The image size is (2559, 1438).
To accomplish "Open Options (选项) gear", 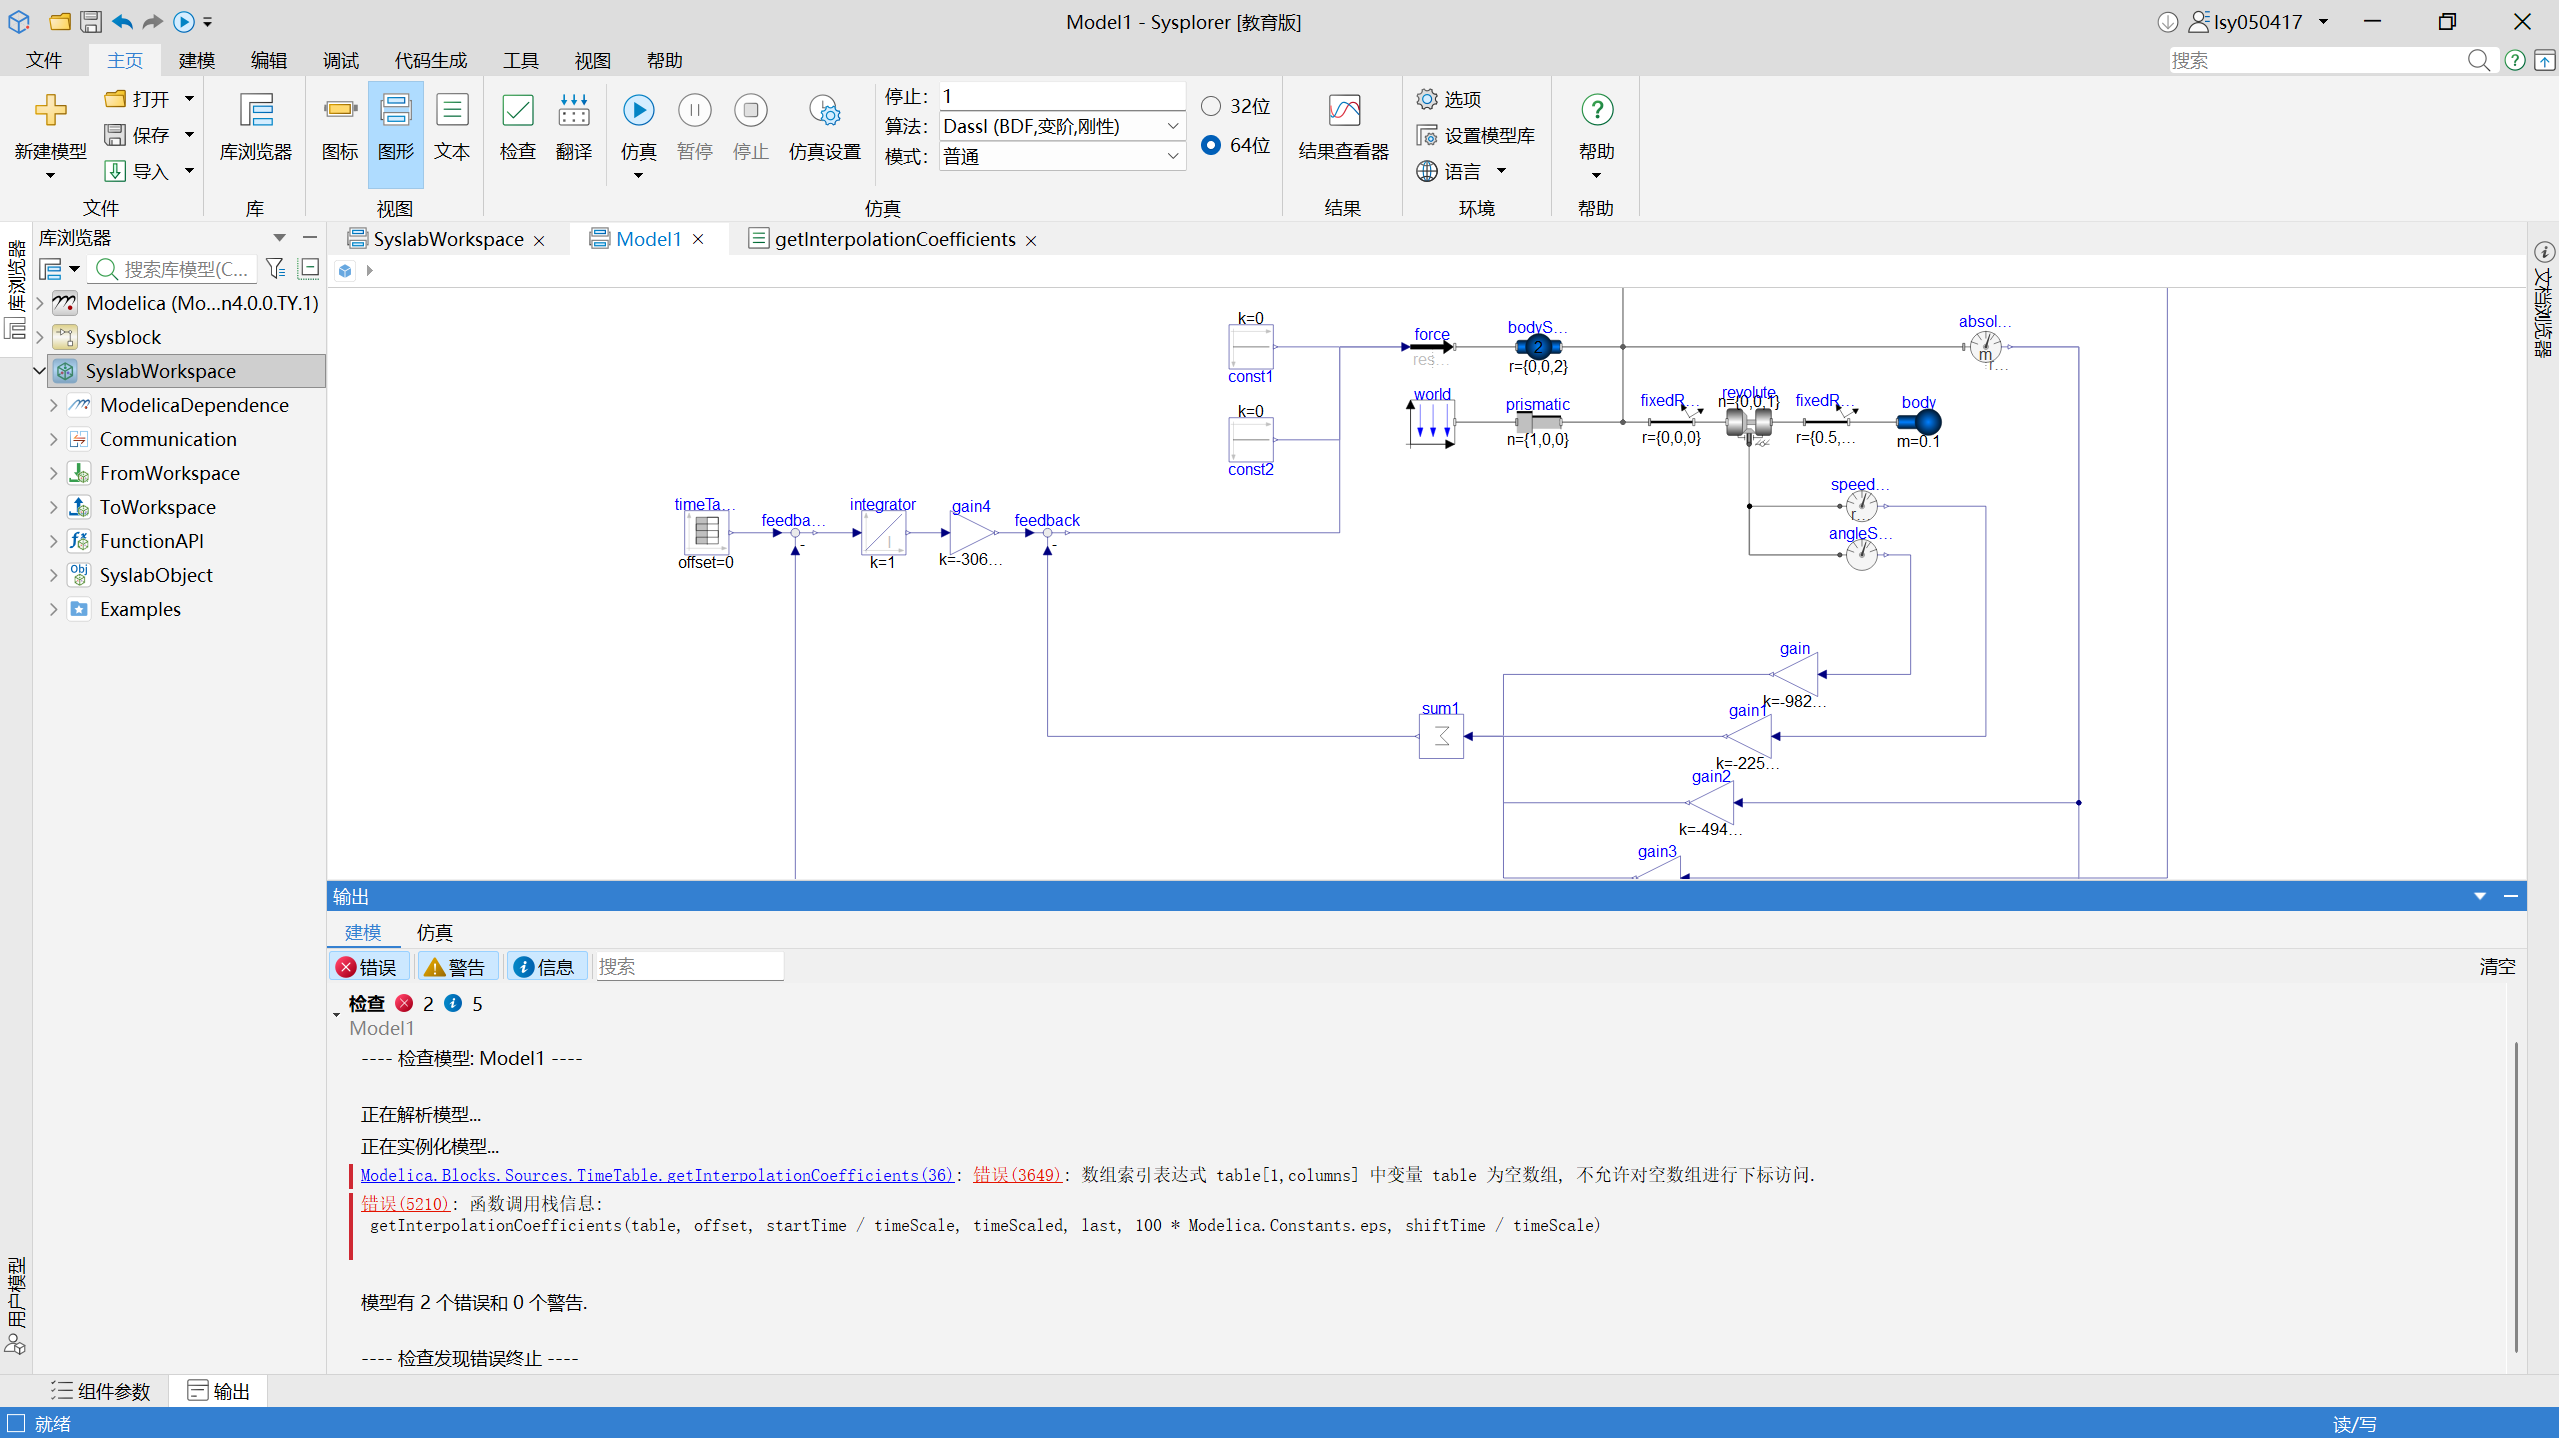I will pyautogui.click(x=1427, y=99).
